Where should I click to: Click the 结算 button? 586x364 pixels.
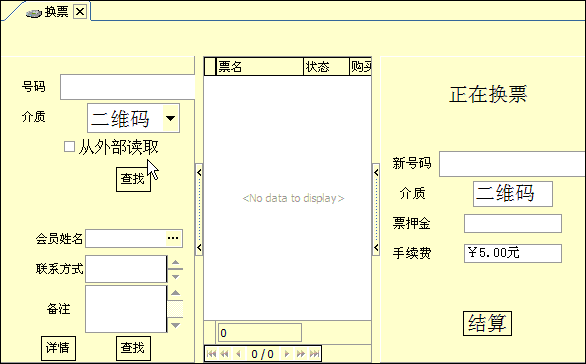pyautogui.click(x=487, y=323)
